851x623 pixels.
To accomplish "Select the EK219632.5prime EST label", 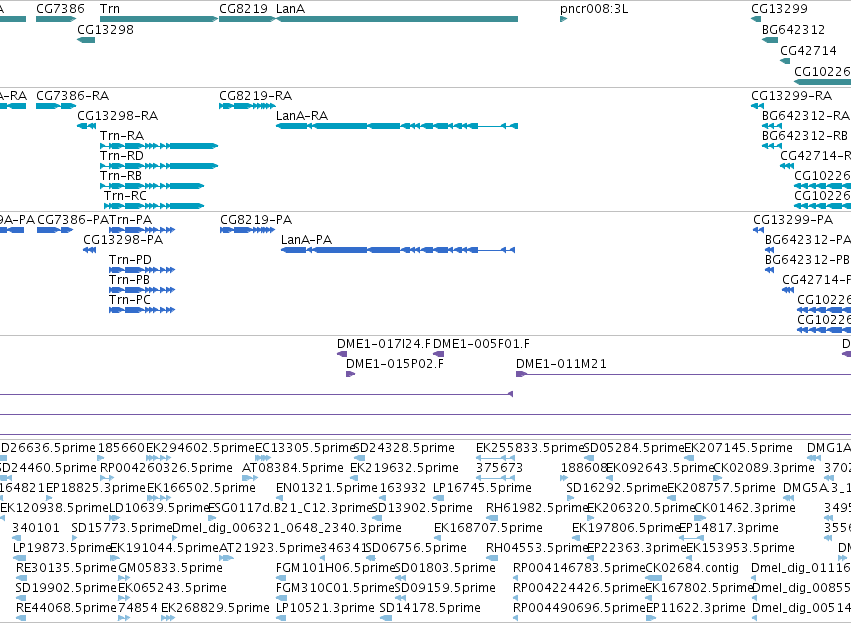I will (404, 468).
